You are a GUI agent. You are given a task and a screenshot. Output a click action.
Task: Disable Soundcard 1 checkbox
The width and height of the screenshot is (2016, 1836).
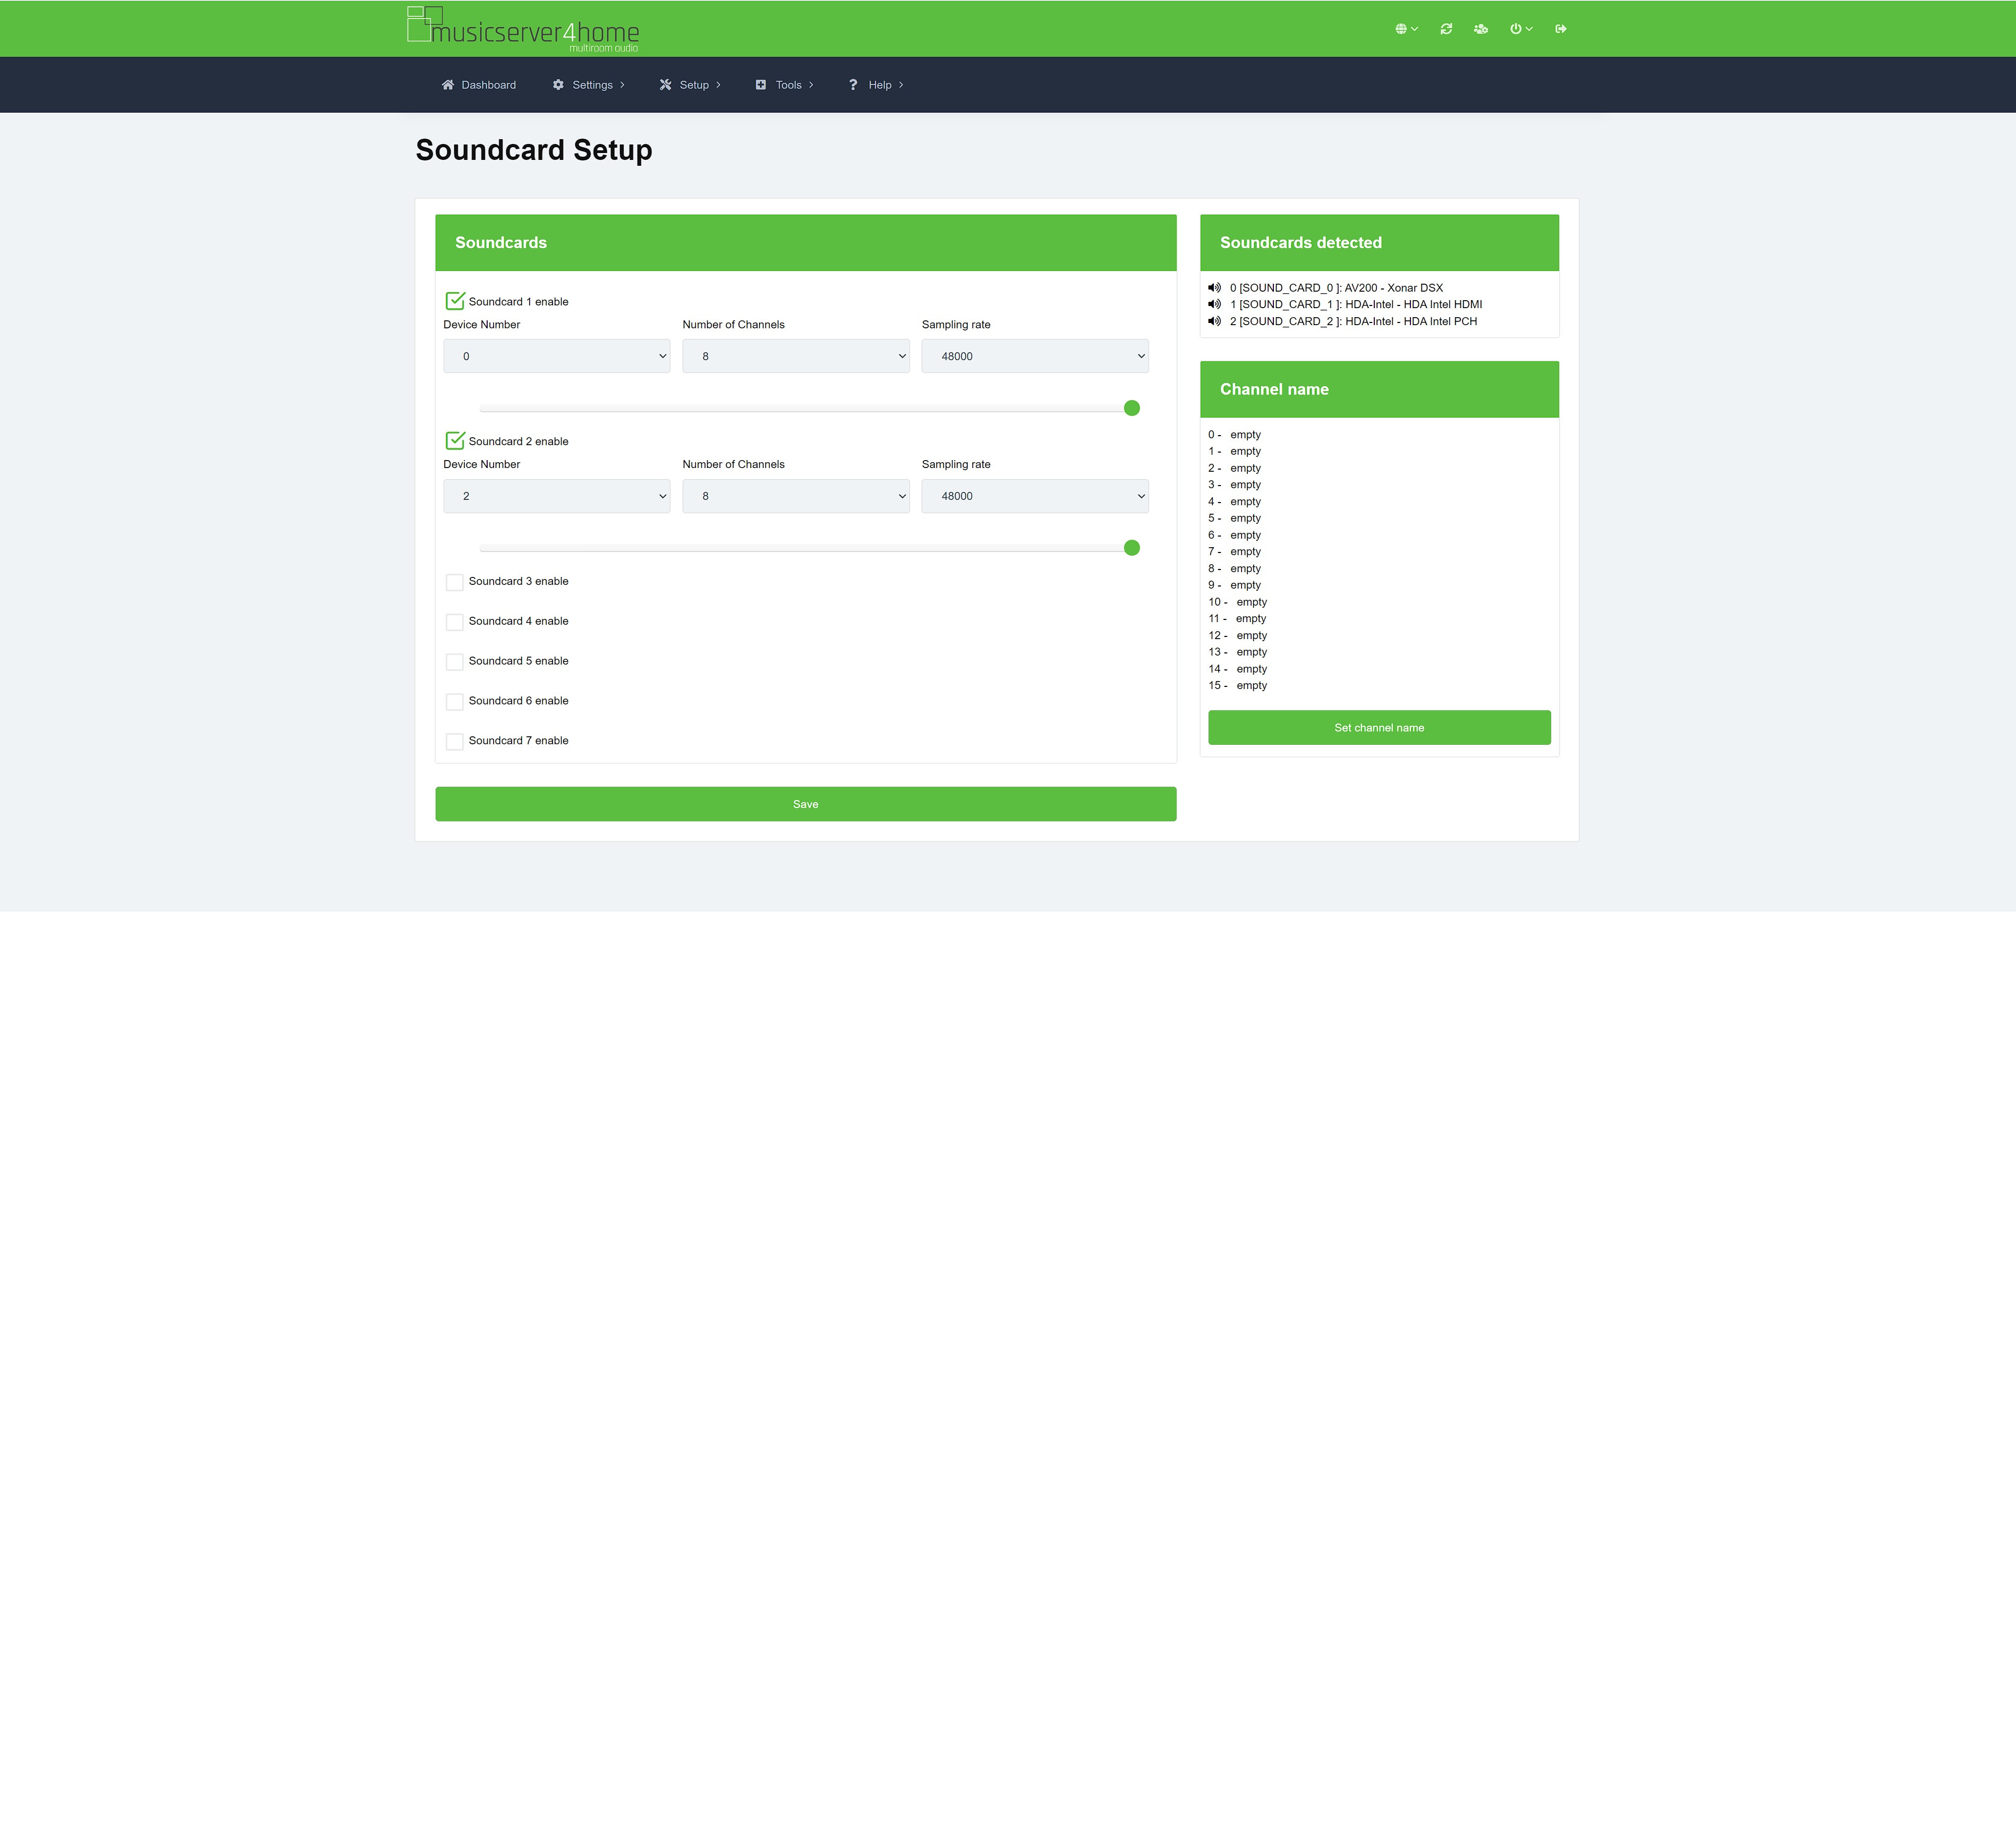(455, 301)
